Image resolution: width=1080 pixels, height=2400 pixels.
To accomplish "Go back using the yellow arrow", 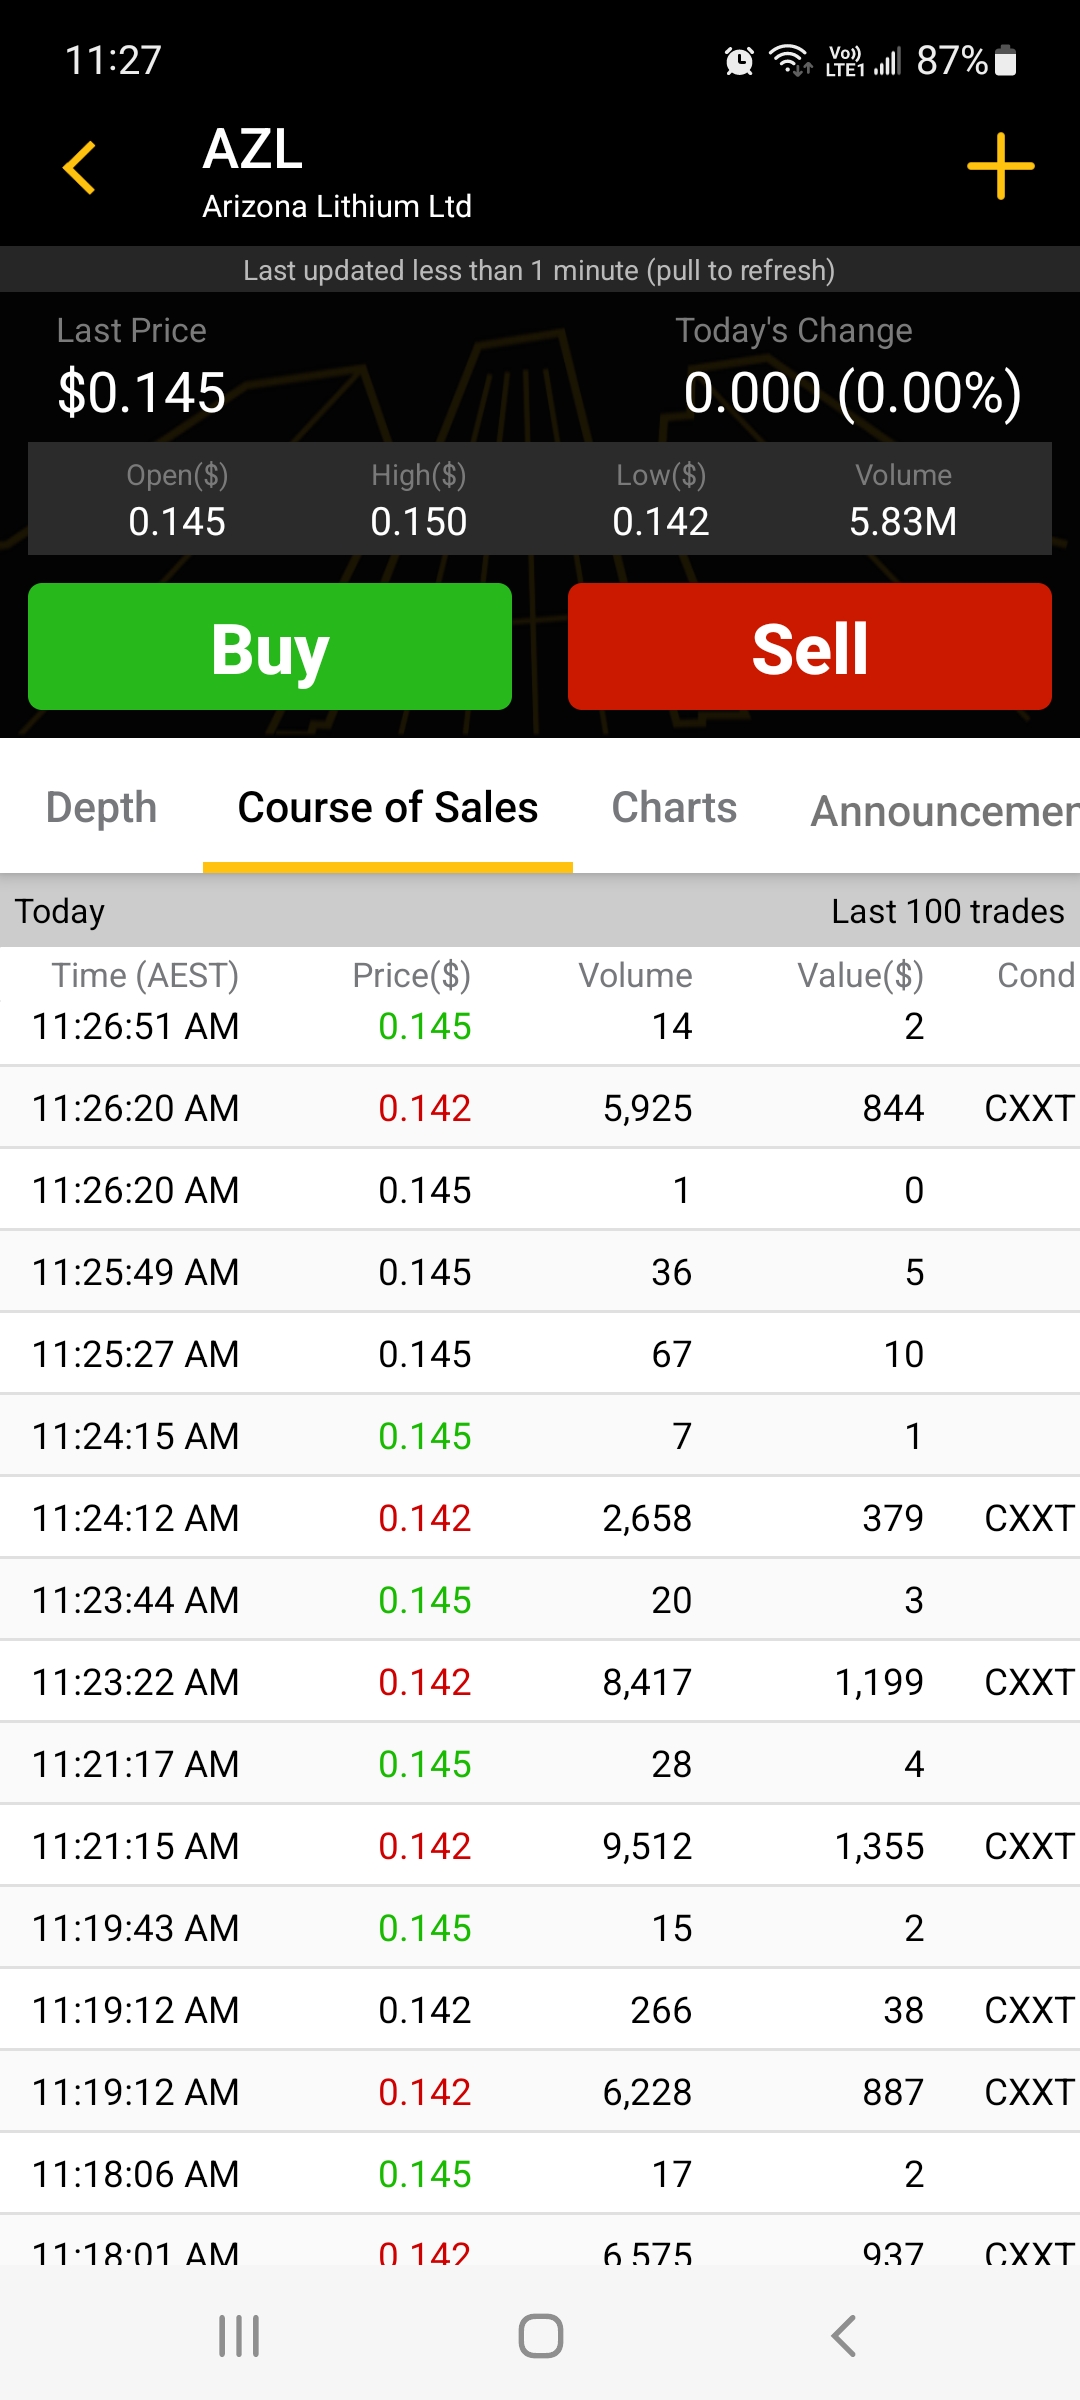I will (x=79, y=167).
